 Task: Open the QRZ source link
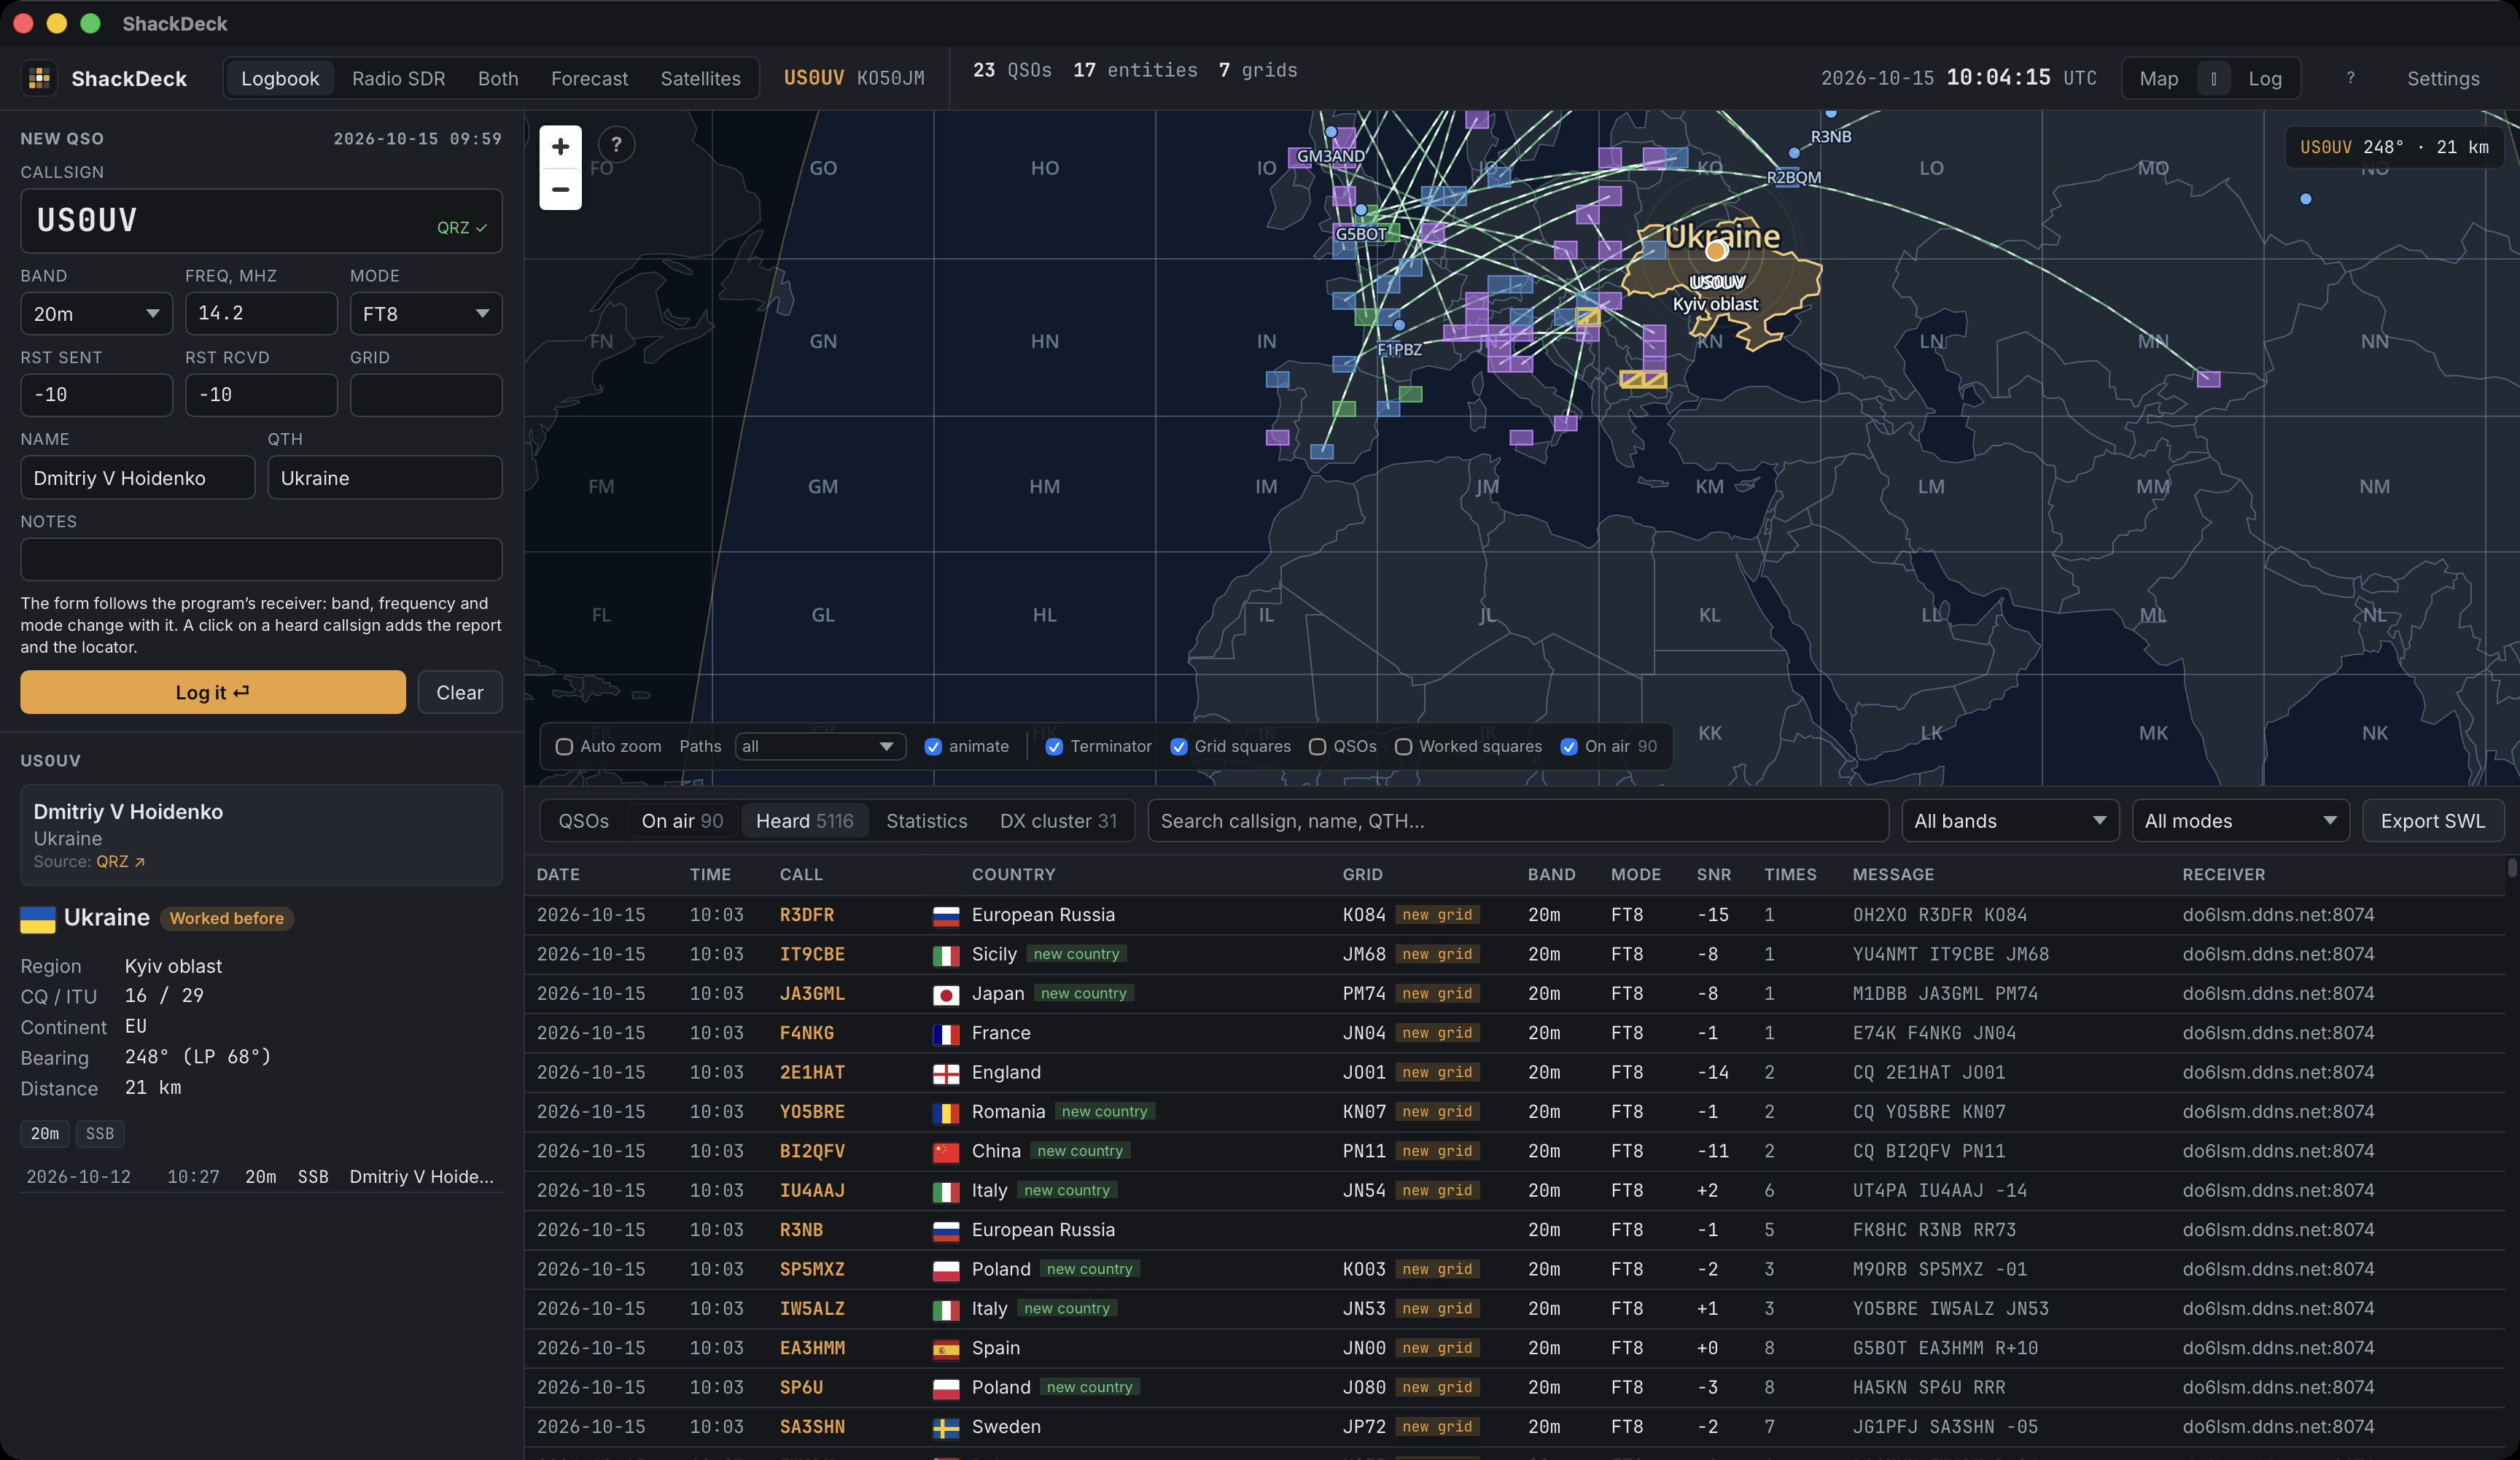[120, 862]
